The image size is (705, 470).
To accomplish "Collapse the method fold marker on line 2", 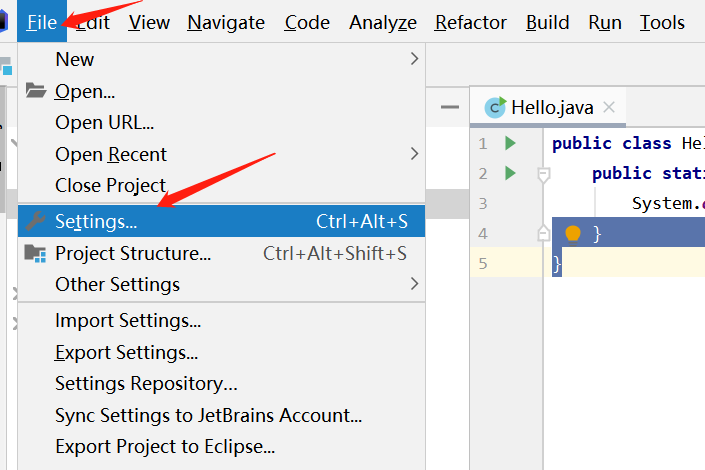I will (x=544, y=174).
